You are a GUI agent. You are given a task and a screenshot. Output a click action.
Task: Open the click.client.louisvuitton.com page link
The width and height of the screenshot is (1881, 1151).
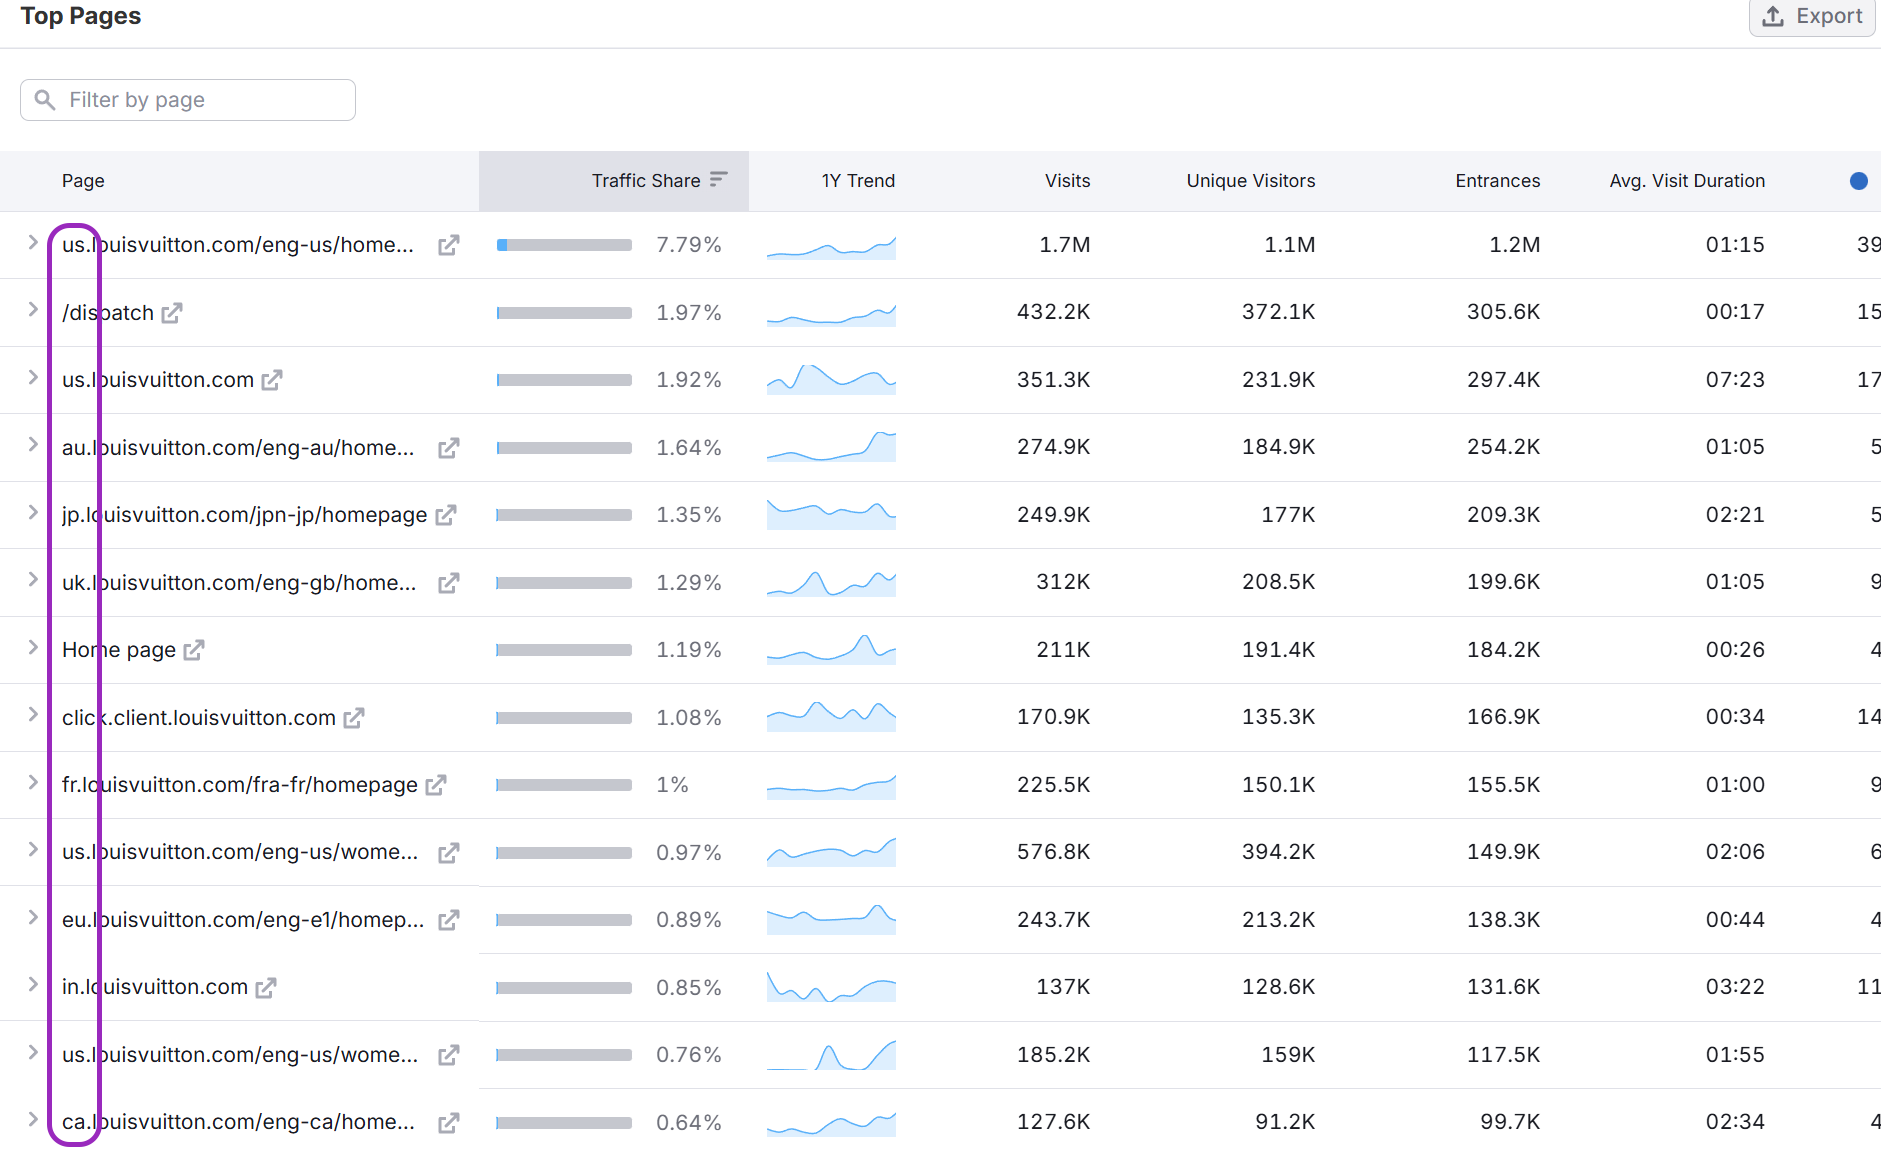(199, 718)
